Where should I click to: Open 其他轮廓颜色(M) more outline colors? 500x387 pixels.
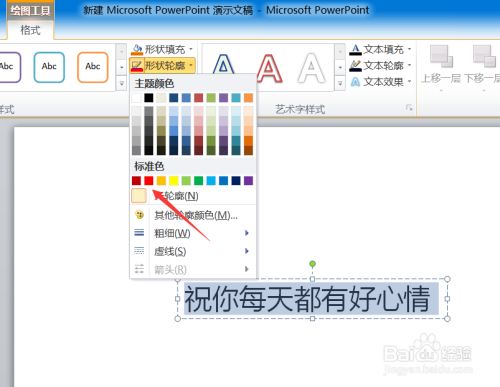coord(193,215)
